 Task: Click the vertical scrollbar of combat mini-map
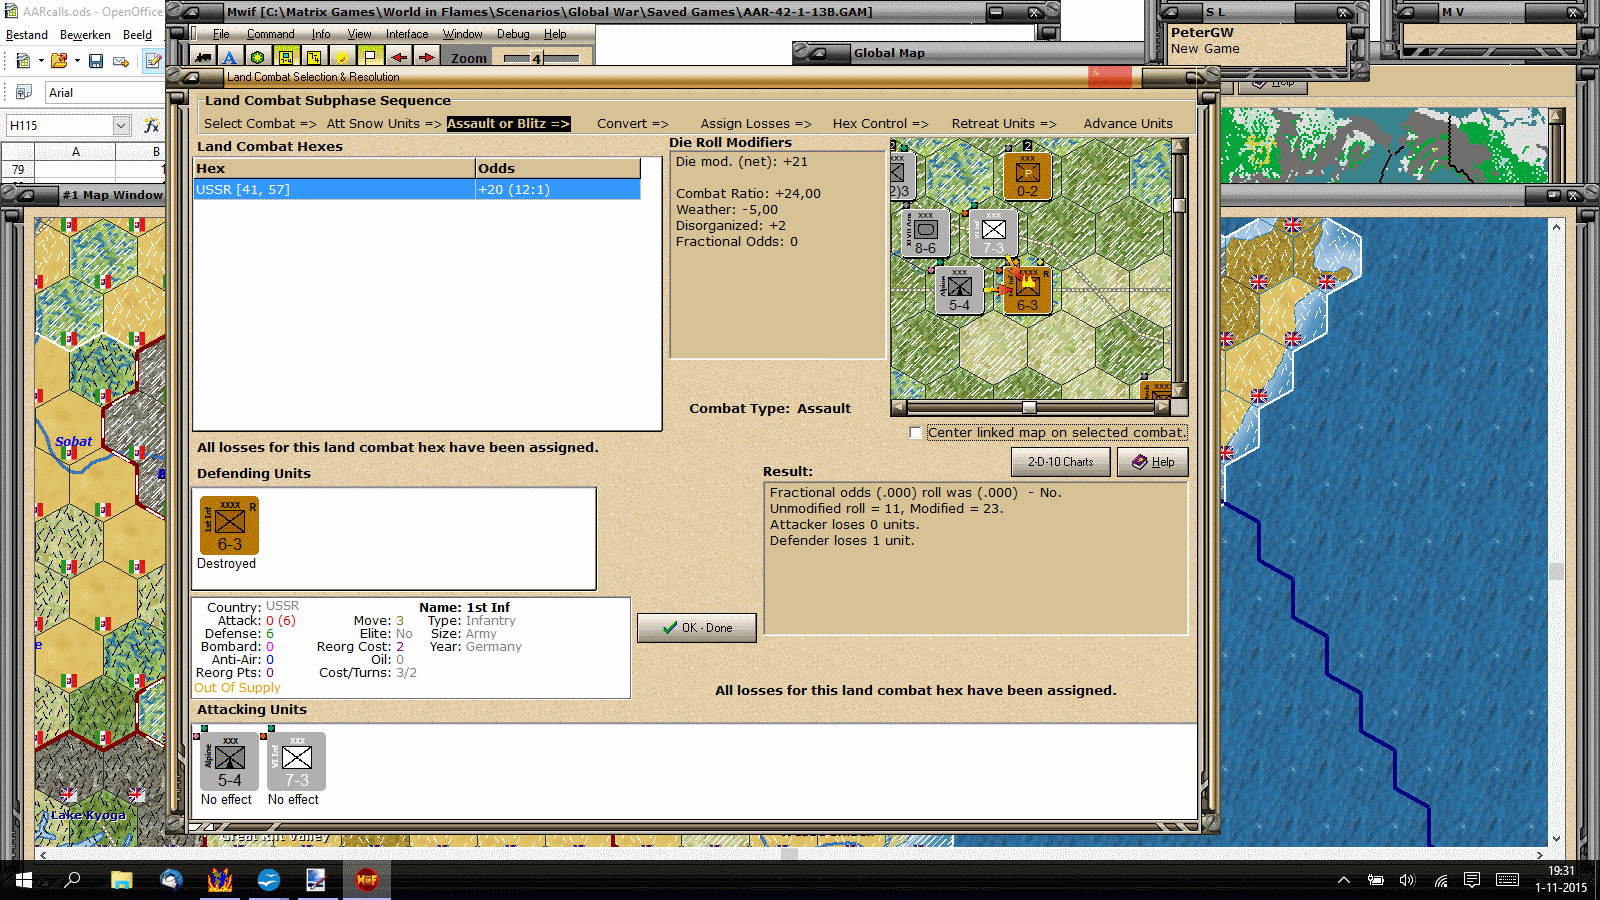[1180, 268]
